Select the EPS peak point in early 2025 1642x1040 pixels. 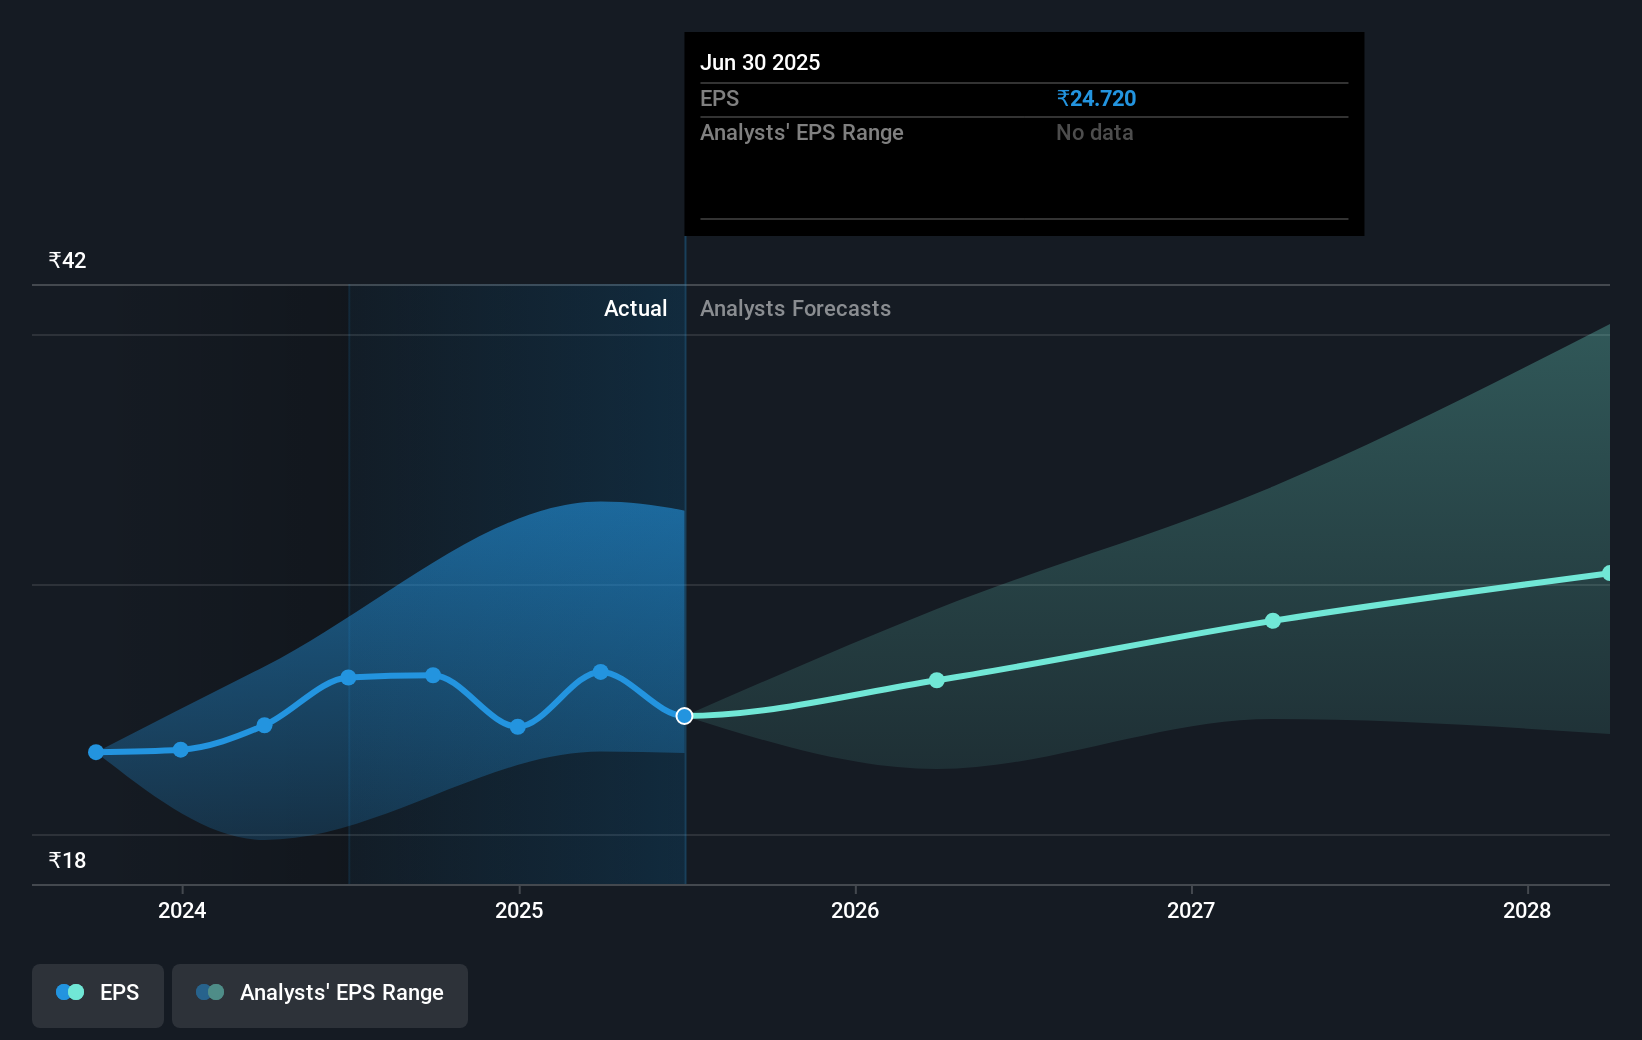tap(600, 672)
